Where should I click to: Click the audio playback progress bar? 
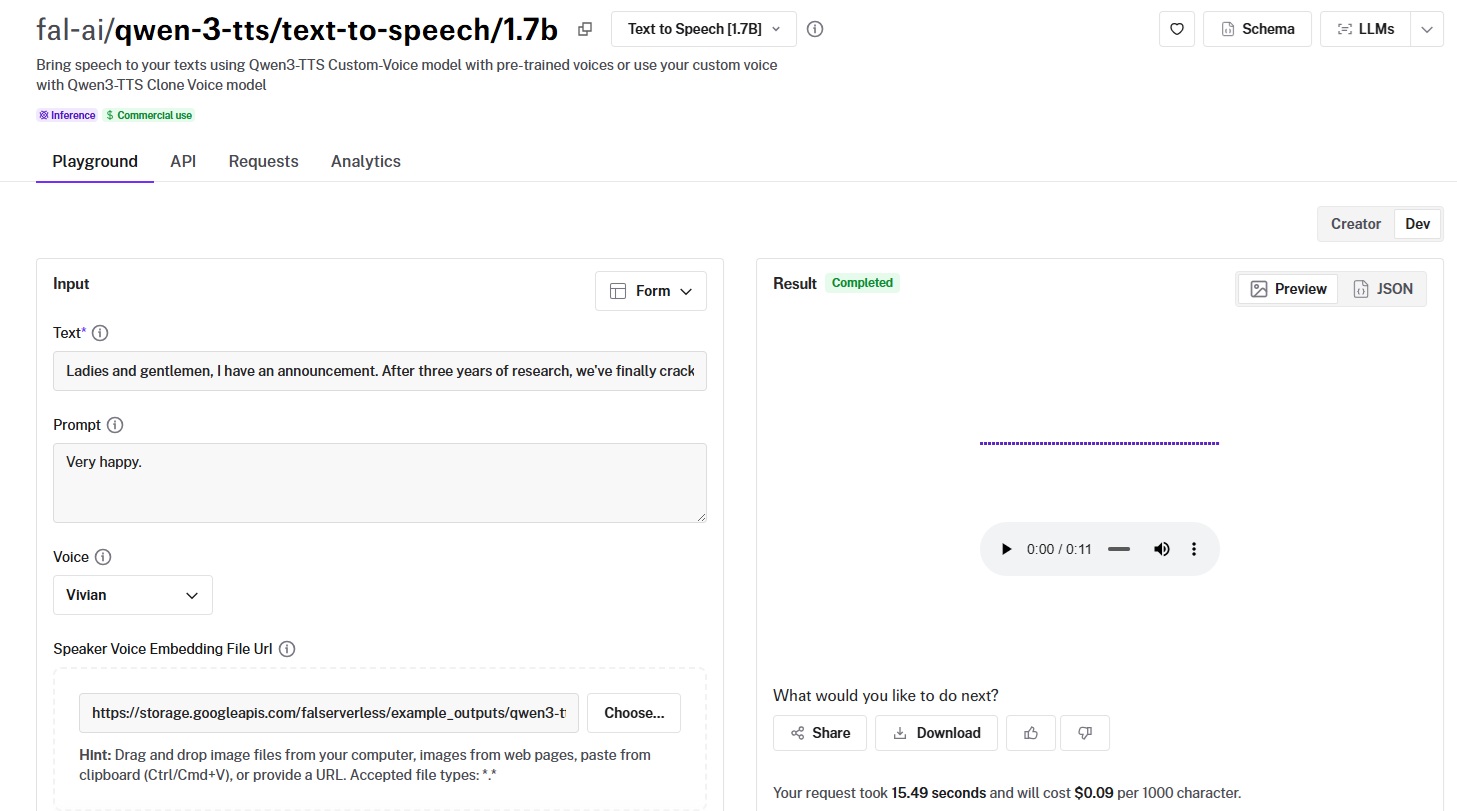coord(1119,549)
